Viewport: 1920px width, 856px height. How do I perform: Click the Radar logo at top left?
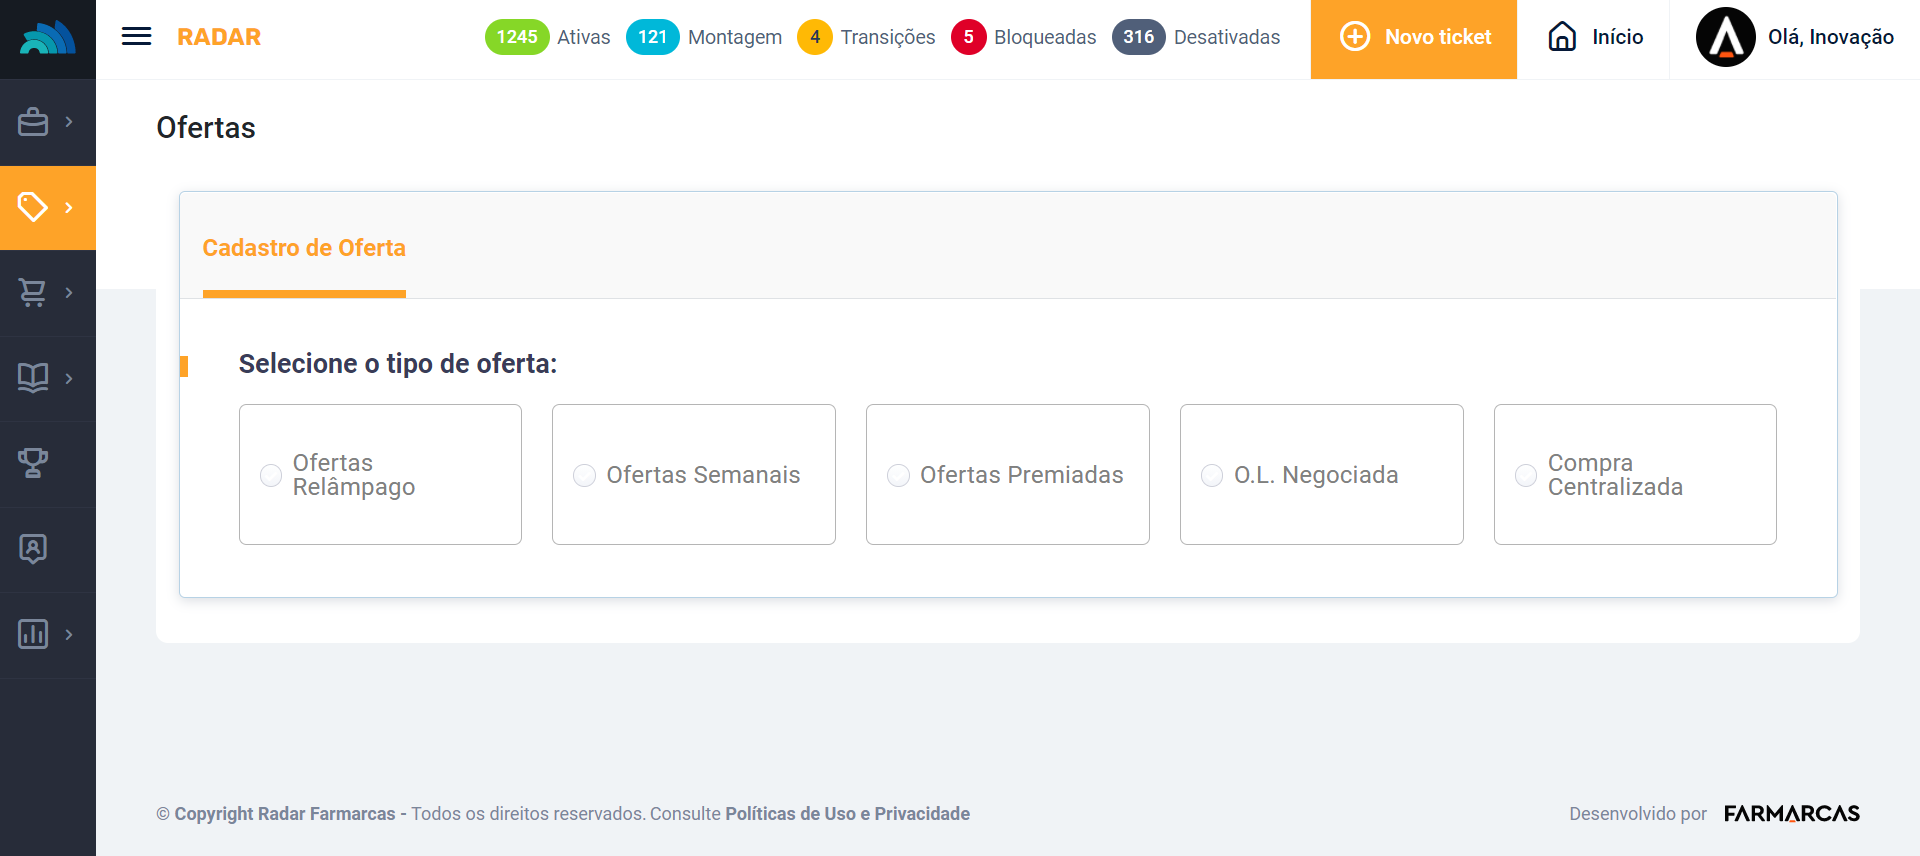[47, 38]
